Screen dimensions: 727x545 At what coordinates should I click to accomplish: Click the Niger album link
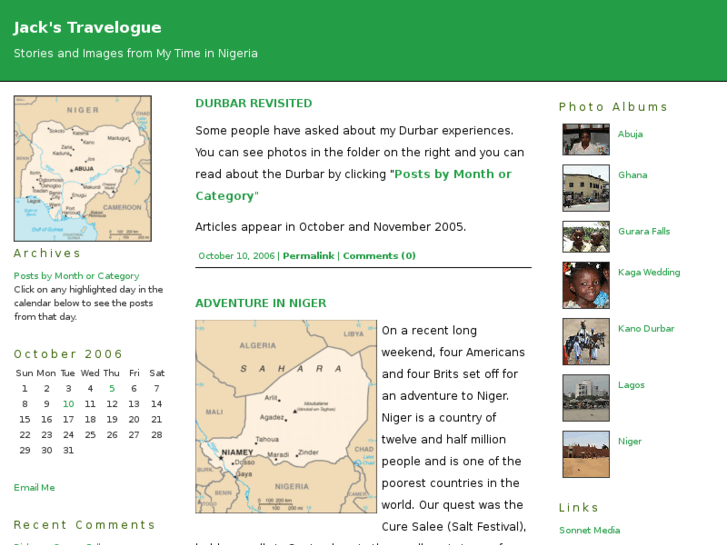pos(630,441)
